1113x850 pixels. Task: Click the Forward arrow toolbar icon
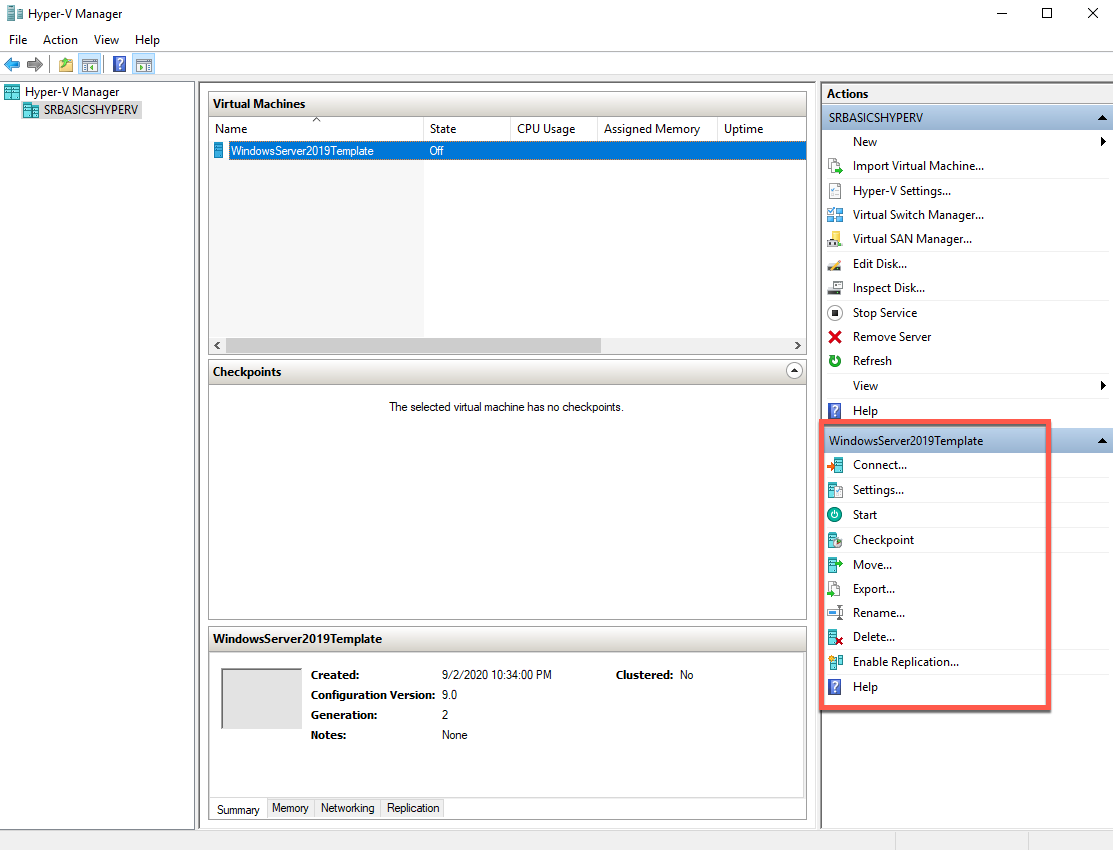click(35, 65)
